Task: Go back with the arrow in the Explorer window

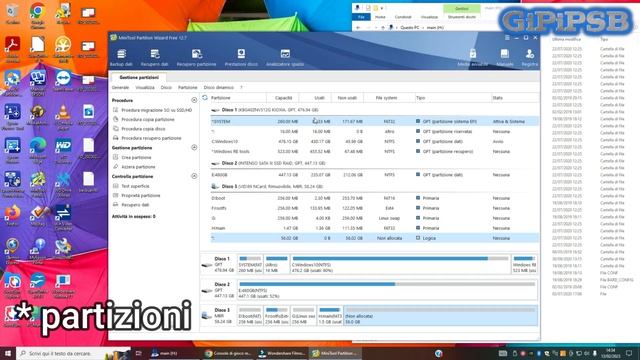Action: point(358,28)
